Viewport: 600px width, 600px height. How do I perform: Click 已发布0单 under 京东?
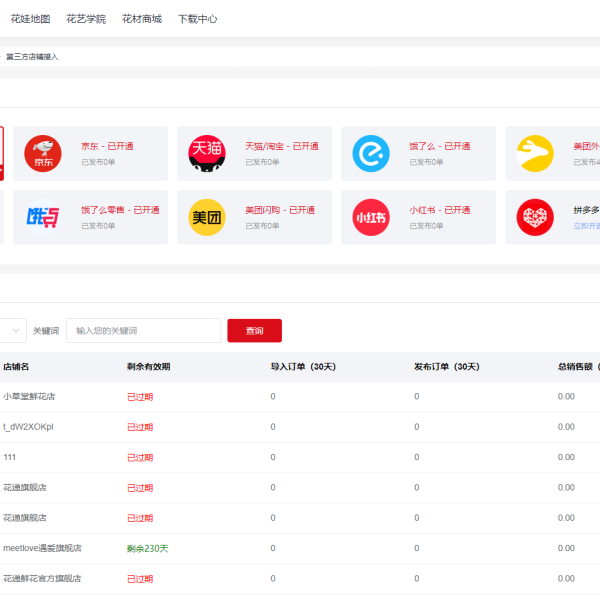[98, 162]
